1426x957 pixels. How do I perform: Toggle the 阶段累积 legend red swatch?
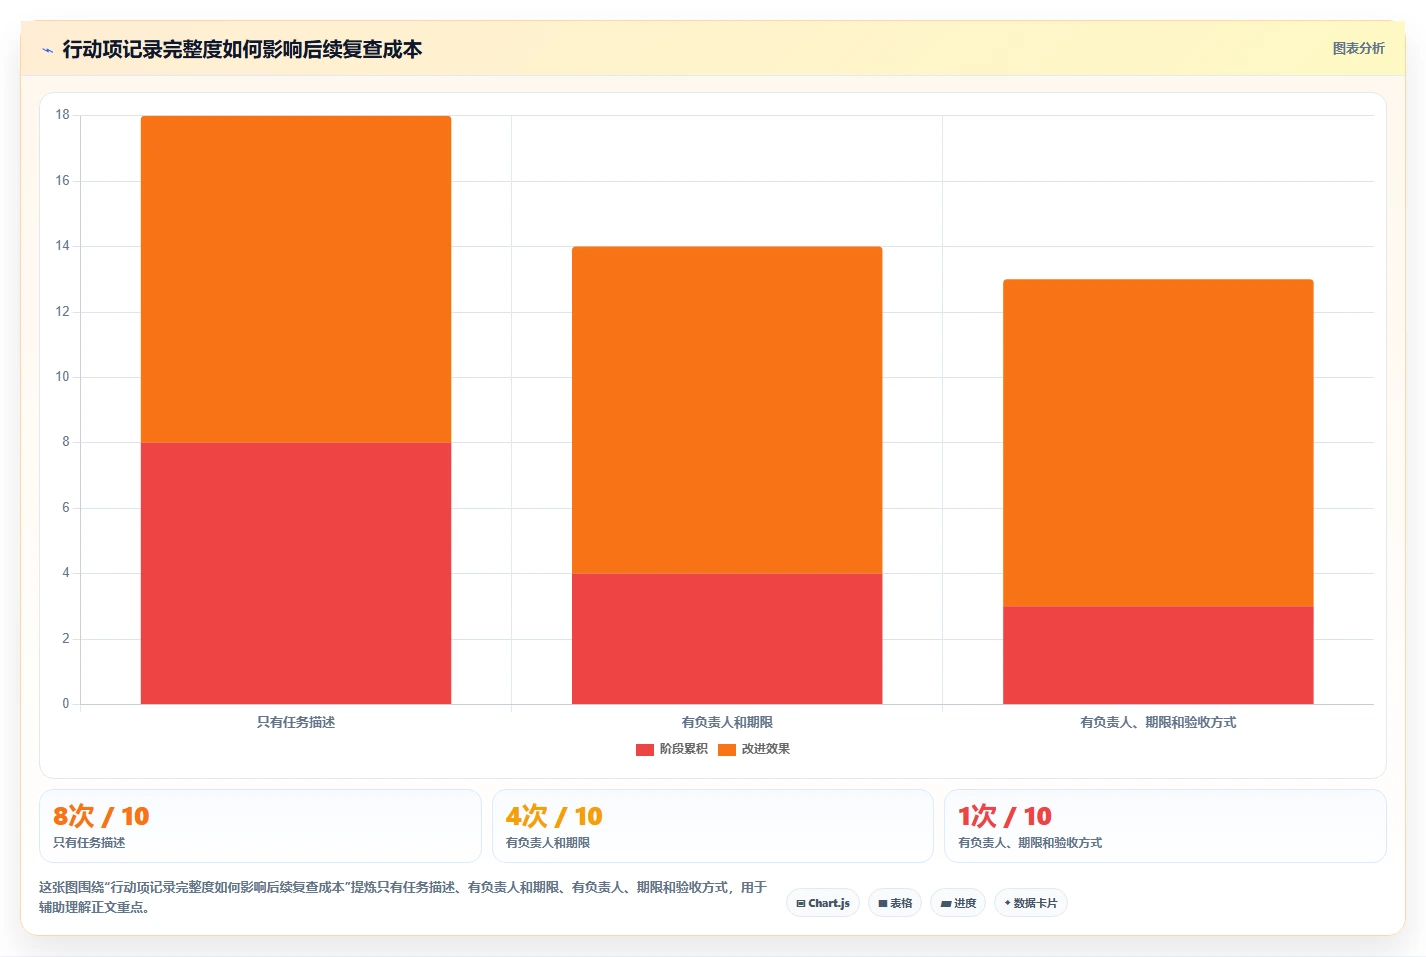[x=645, y=749]
